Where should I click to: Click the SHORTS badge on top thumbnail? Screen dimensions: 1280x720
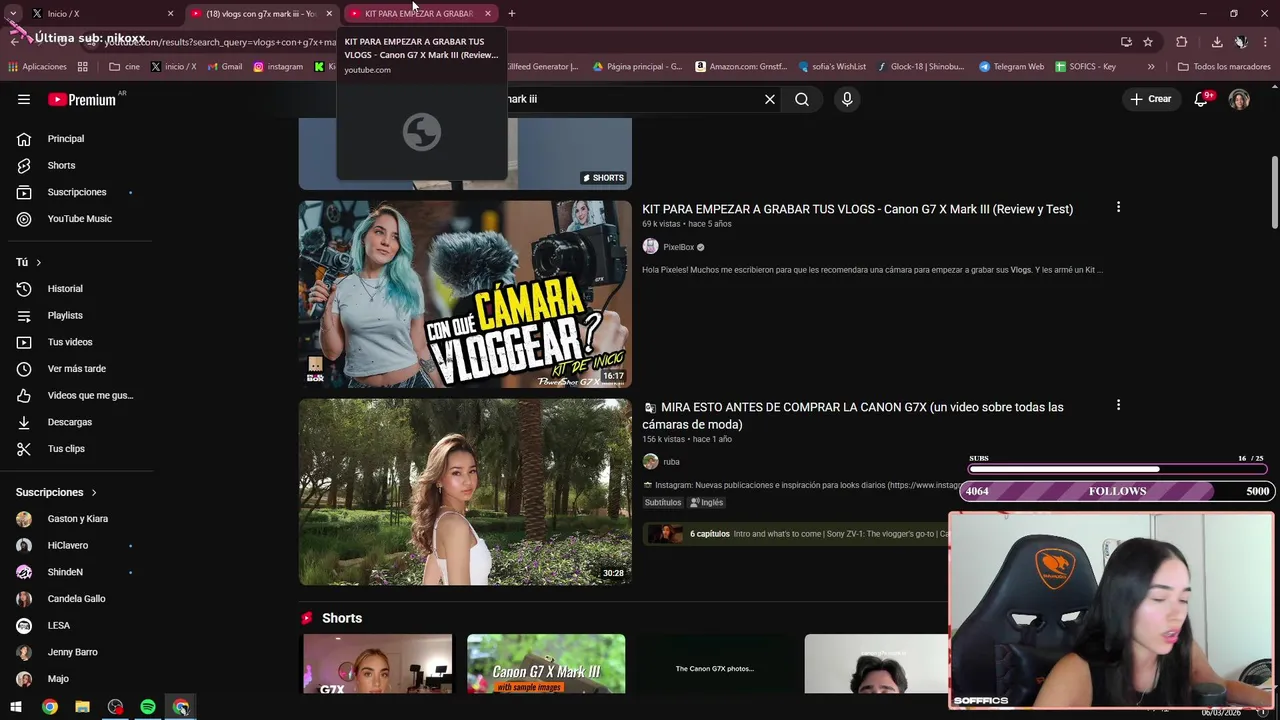[x=603, y=178]
